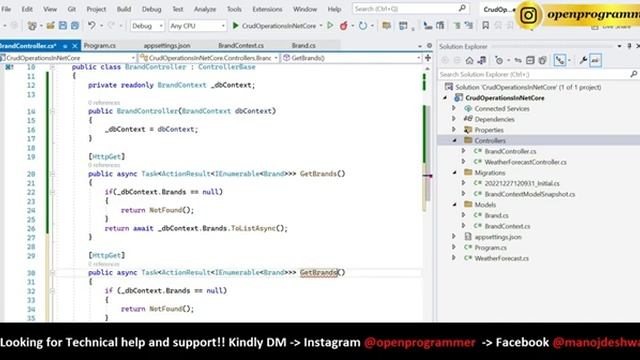
Task: Select 20221227120931_Initial.cs migration file
Action: click(x=522, y=183)
